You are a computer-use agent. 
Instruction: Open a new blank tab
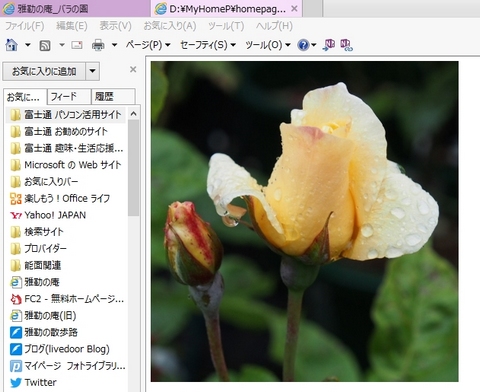pos(312,9)
